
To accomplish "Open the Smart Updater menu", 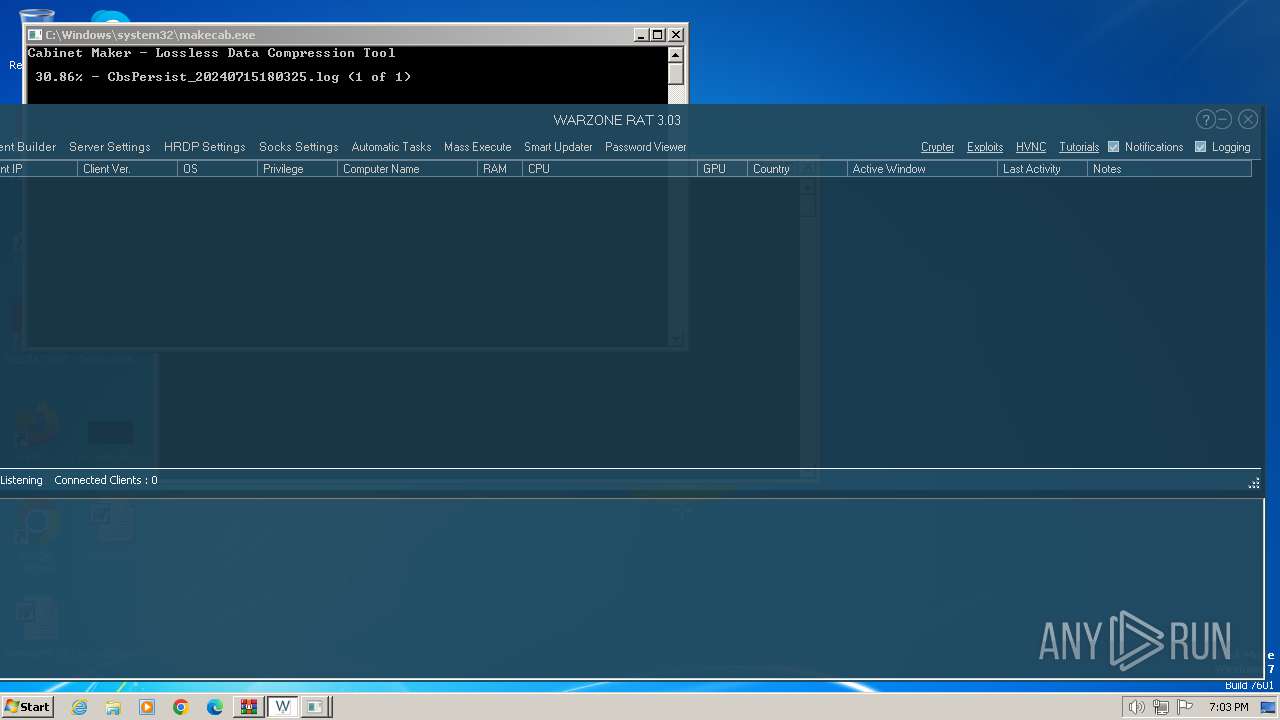I will tap(558, 147).
